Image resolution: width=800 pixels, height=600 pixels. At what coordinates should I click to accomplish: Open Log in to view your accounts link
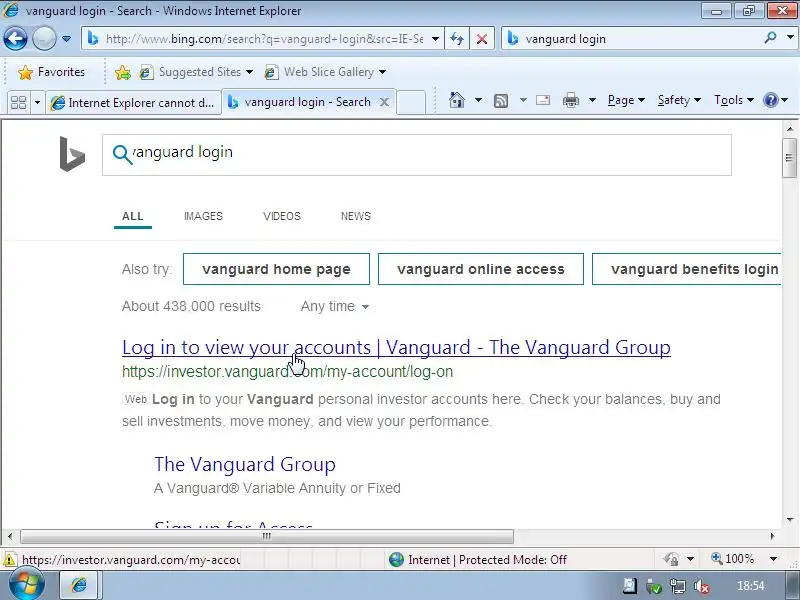point(396,347)
